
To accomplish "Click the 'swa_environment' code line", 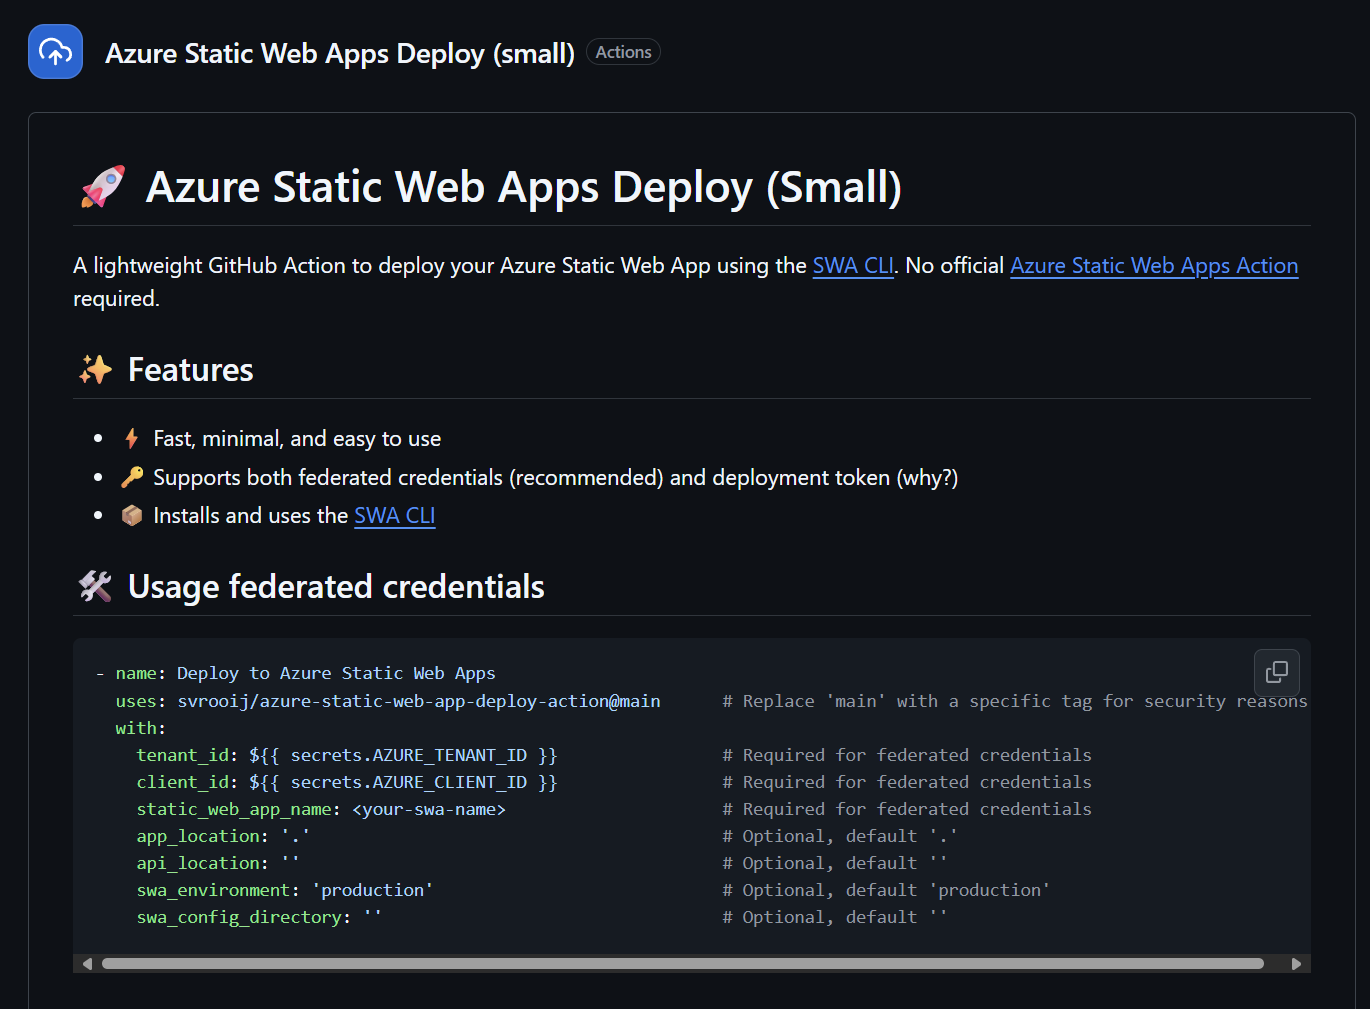I will 285,890.
